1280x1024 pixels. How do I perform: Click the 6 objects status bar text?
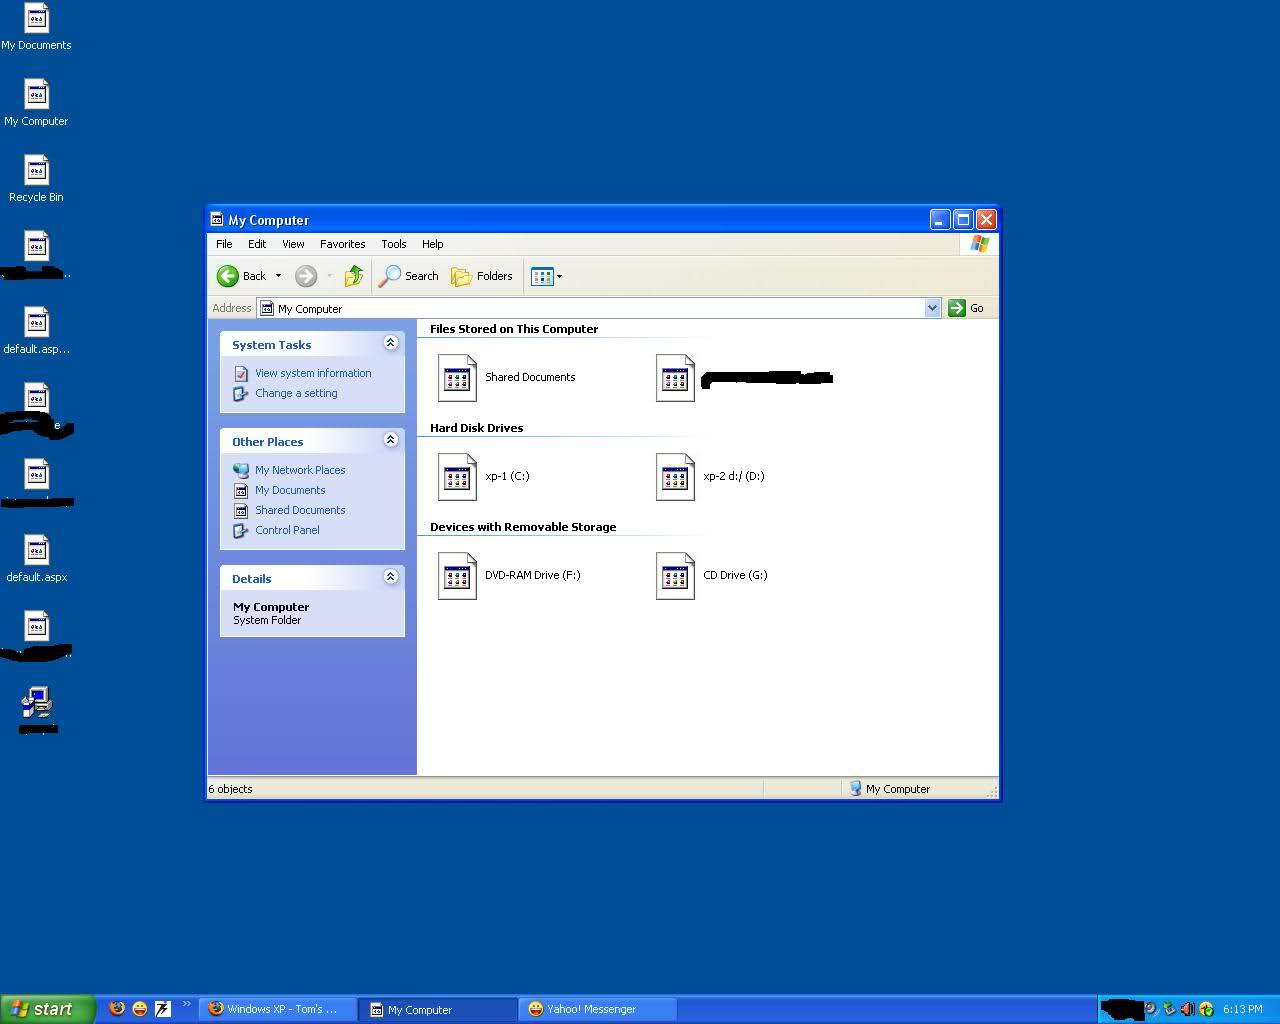pyautogui.click(x=231, y=789)
